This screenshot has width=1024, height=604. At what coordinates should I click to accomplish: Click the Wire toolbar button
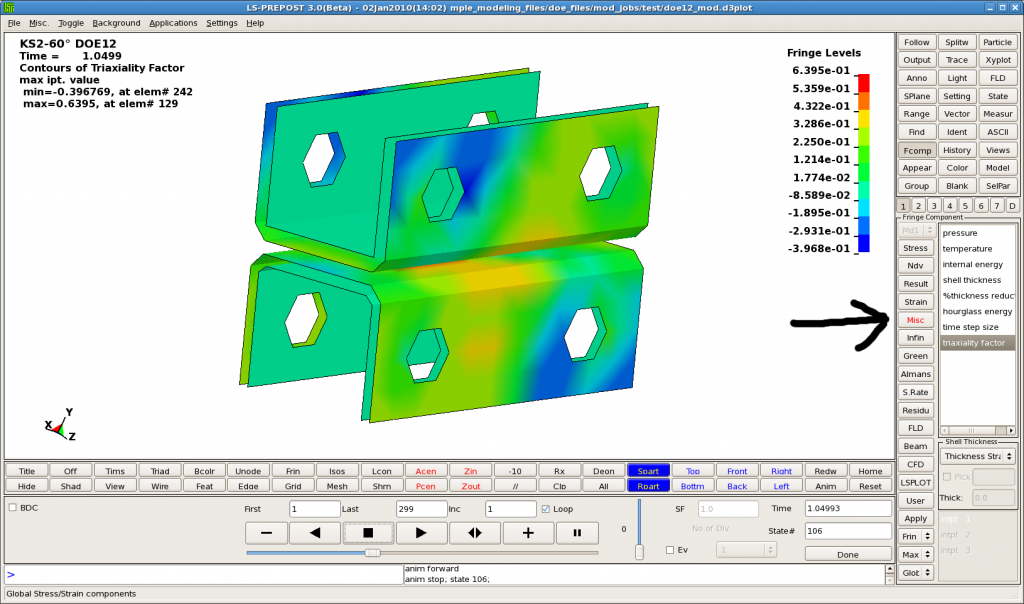[x=159, y=486]
